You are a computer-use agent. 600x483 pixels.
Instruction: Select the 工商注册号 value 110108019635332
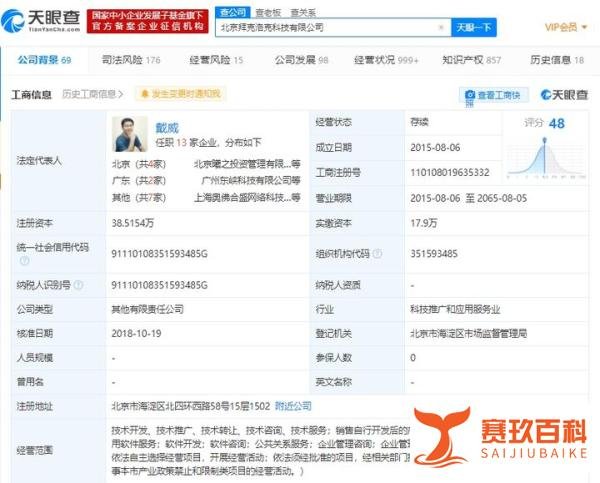(x=450, y=173)
